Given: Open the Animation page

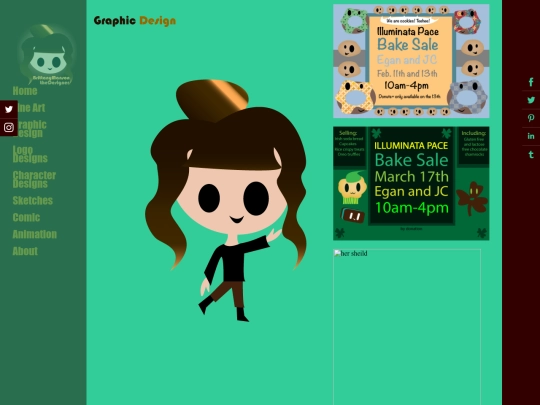Looking at the screenshot, I should [34, 234].
